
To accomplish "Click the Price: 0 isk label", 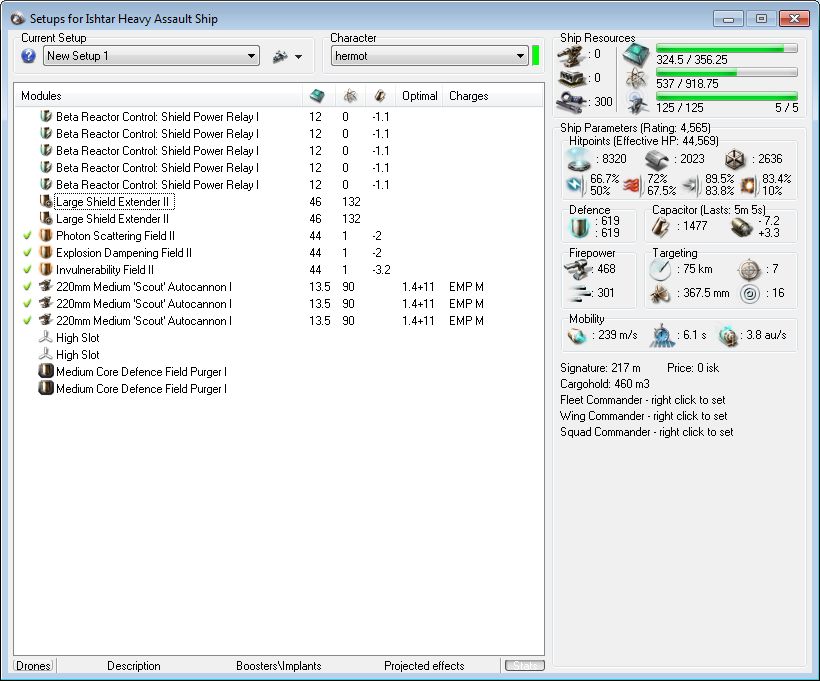I will [693, 368].
